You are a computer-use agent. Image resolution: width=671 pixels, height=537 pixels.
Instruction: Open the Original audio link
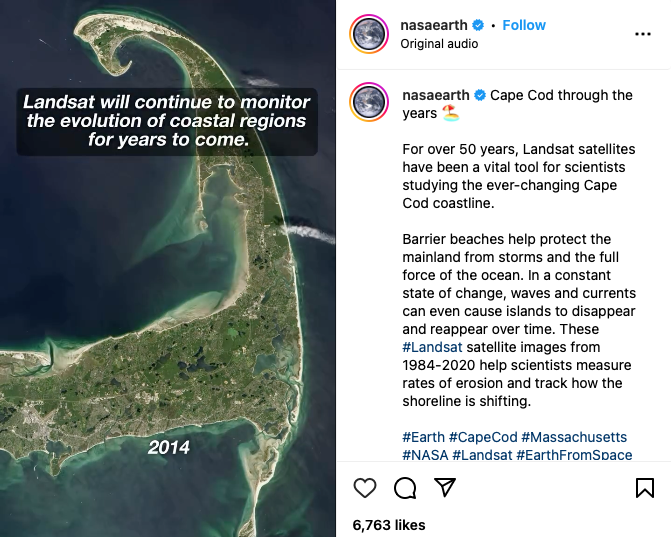[x=439, y=44]
